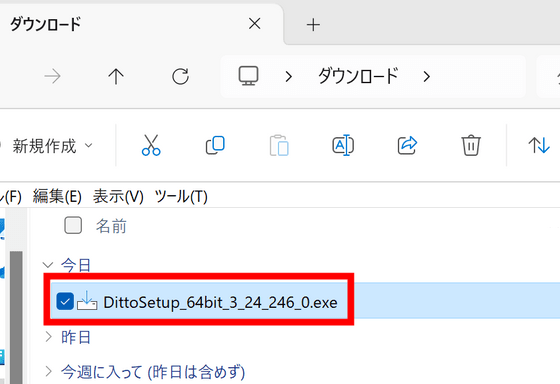Image resolution: width=560 pixels, height=384 pixels.
Task: Expand the 今週に入って group
Action: point(49,371)
